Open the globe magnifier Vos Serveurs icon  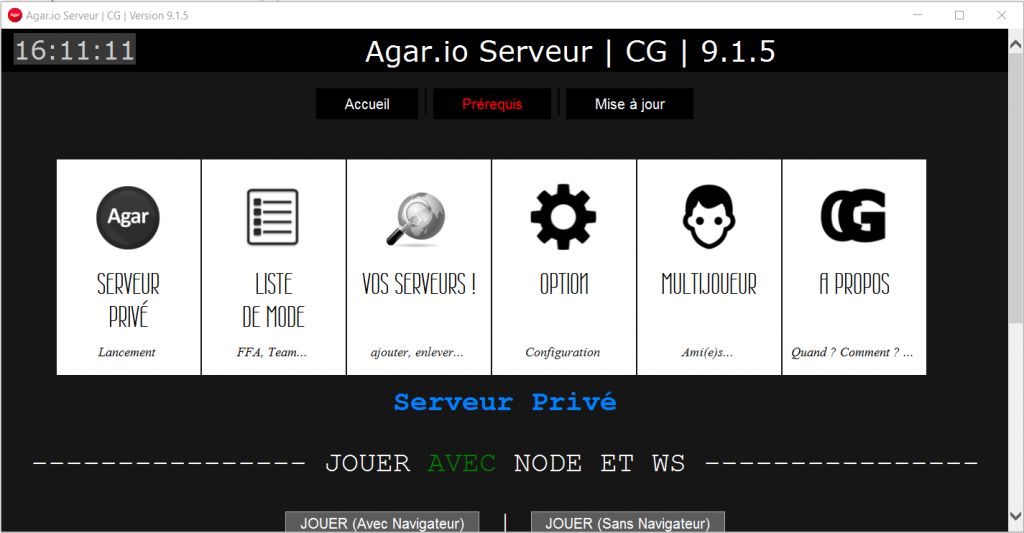pos(416,219)
